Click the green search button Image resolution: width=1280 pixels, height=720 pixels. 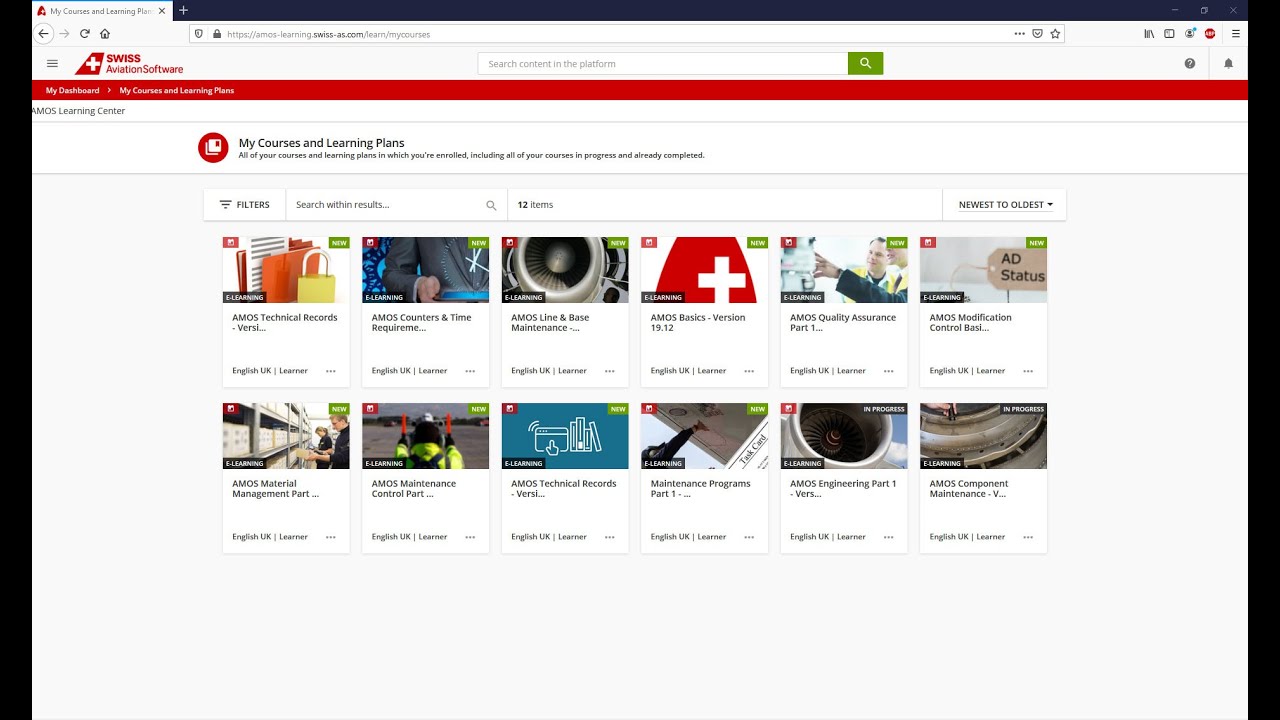[x=865, y=63]
